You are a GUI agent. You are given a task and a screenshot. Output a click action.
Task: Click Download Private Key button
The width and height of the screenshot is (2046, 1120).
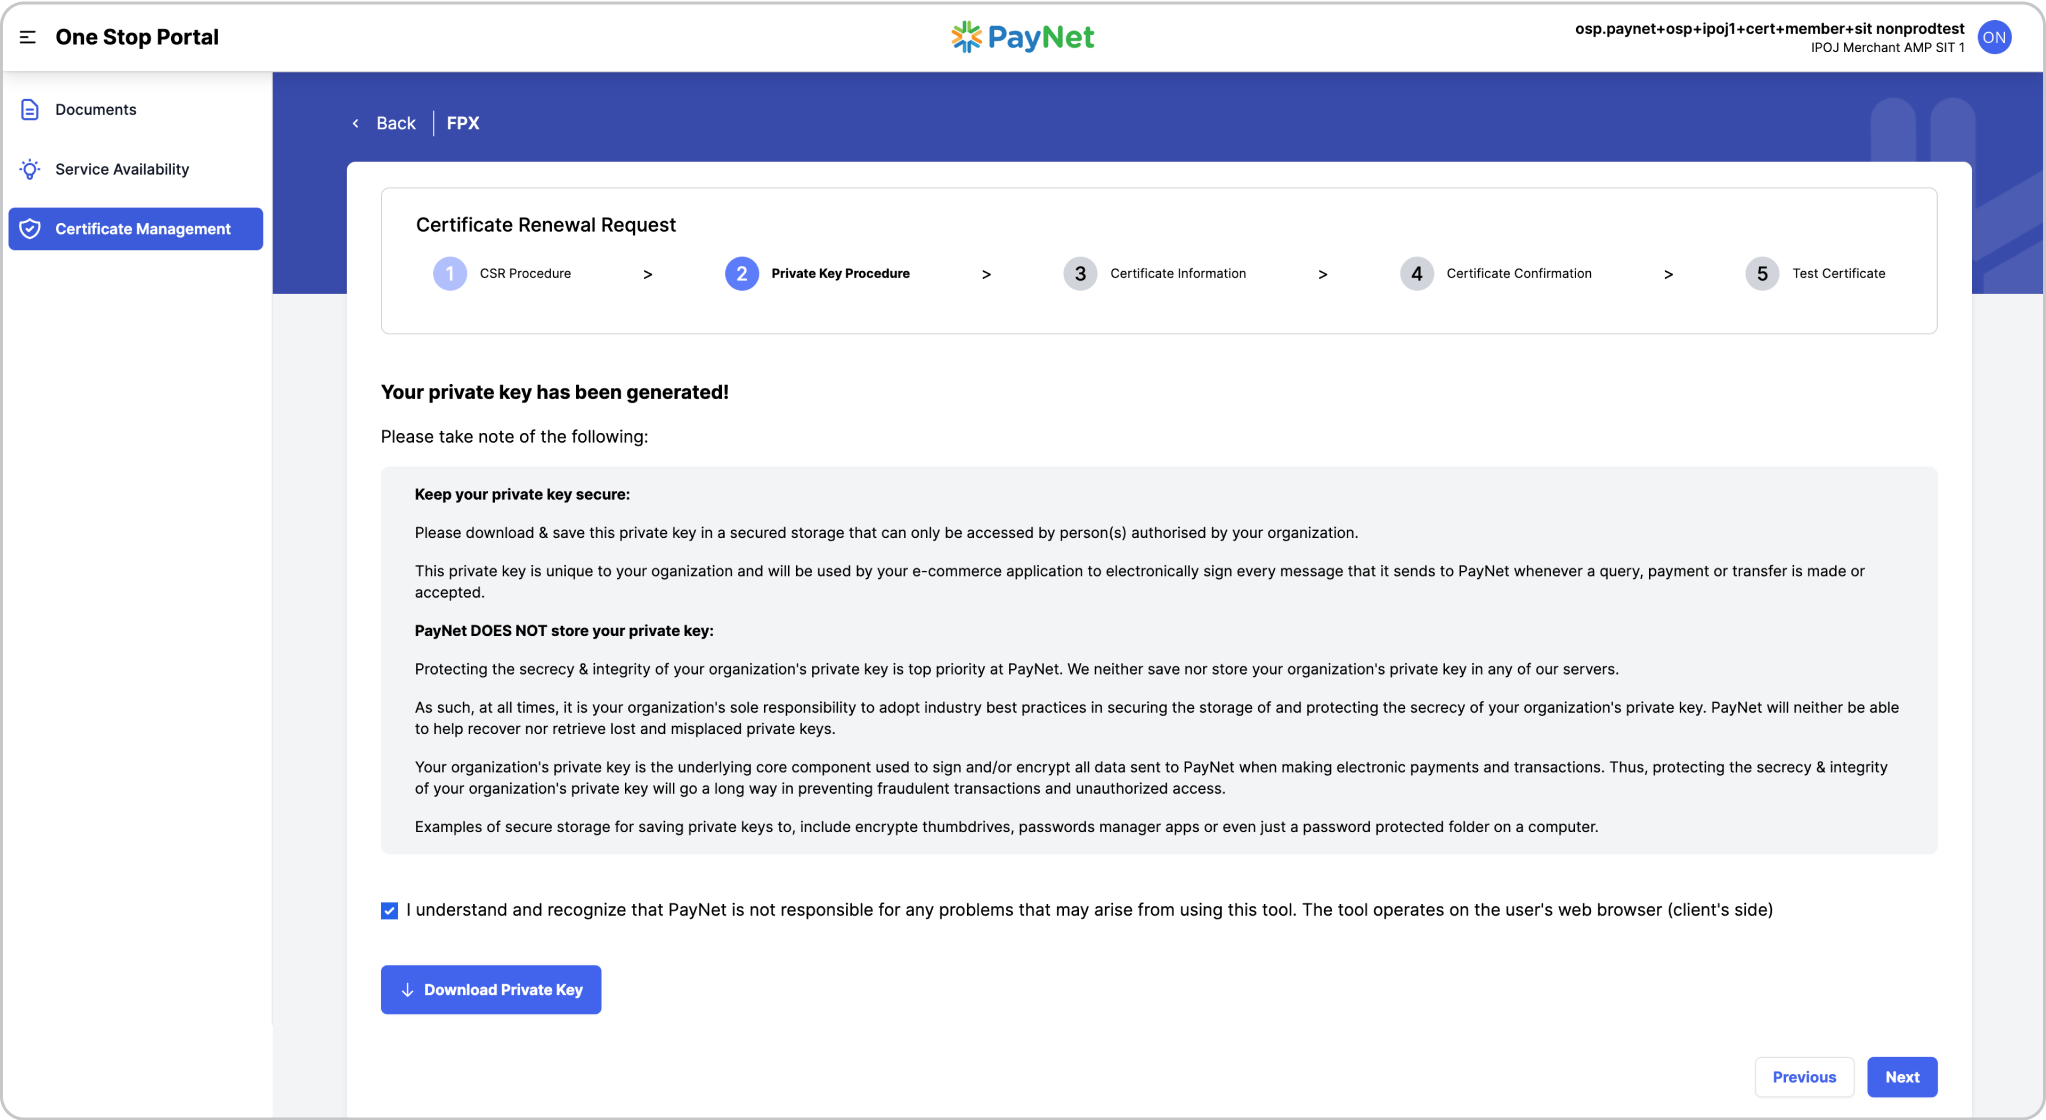491,990
